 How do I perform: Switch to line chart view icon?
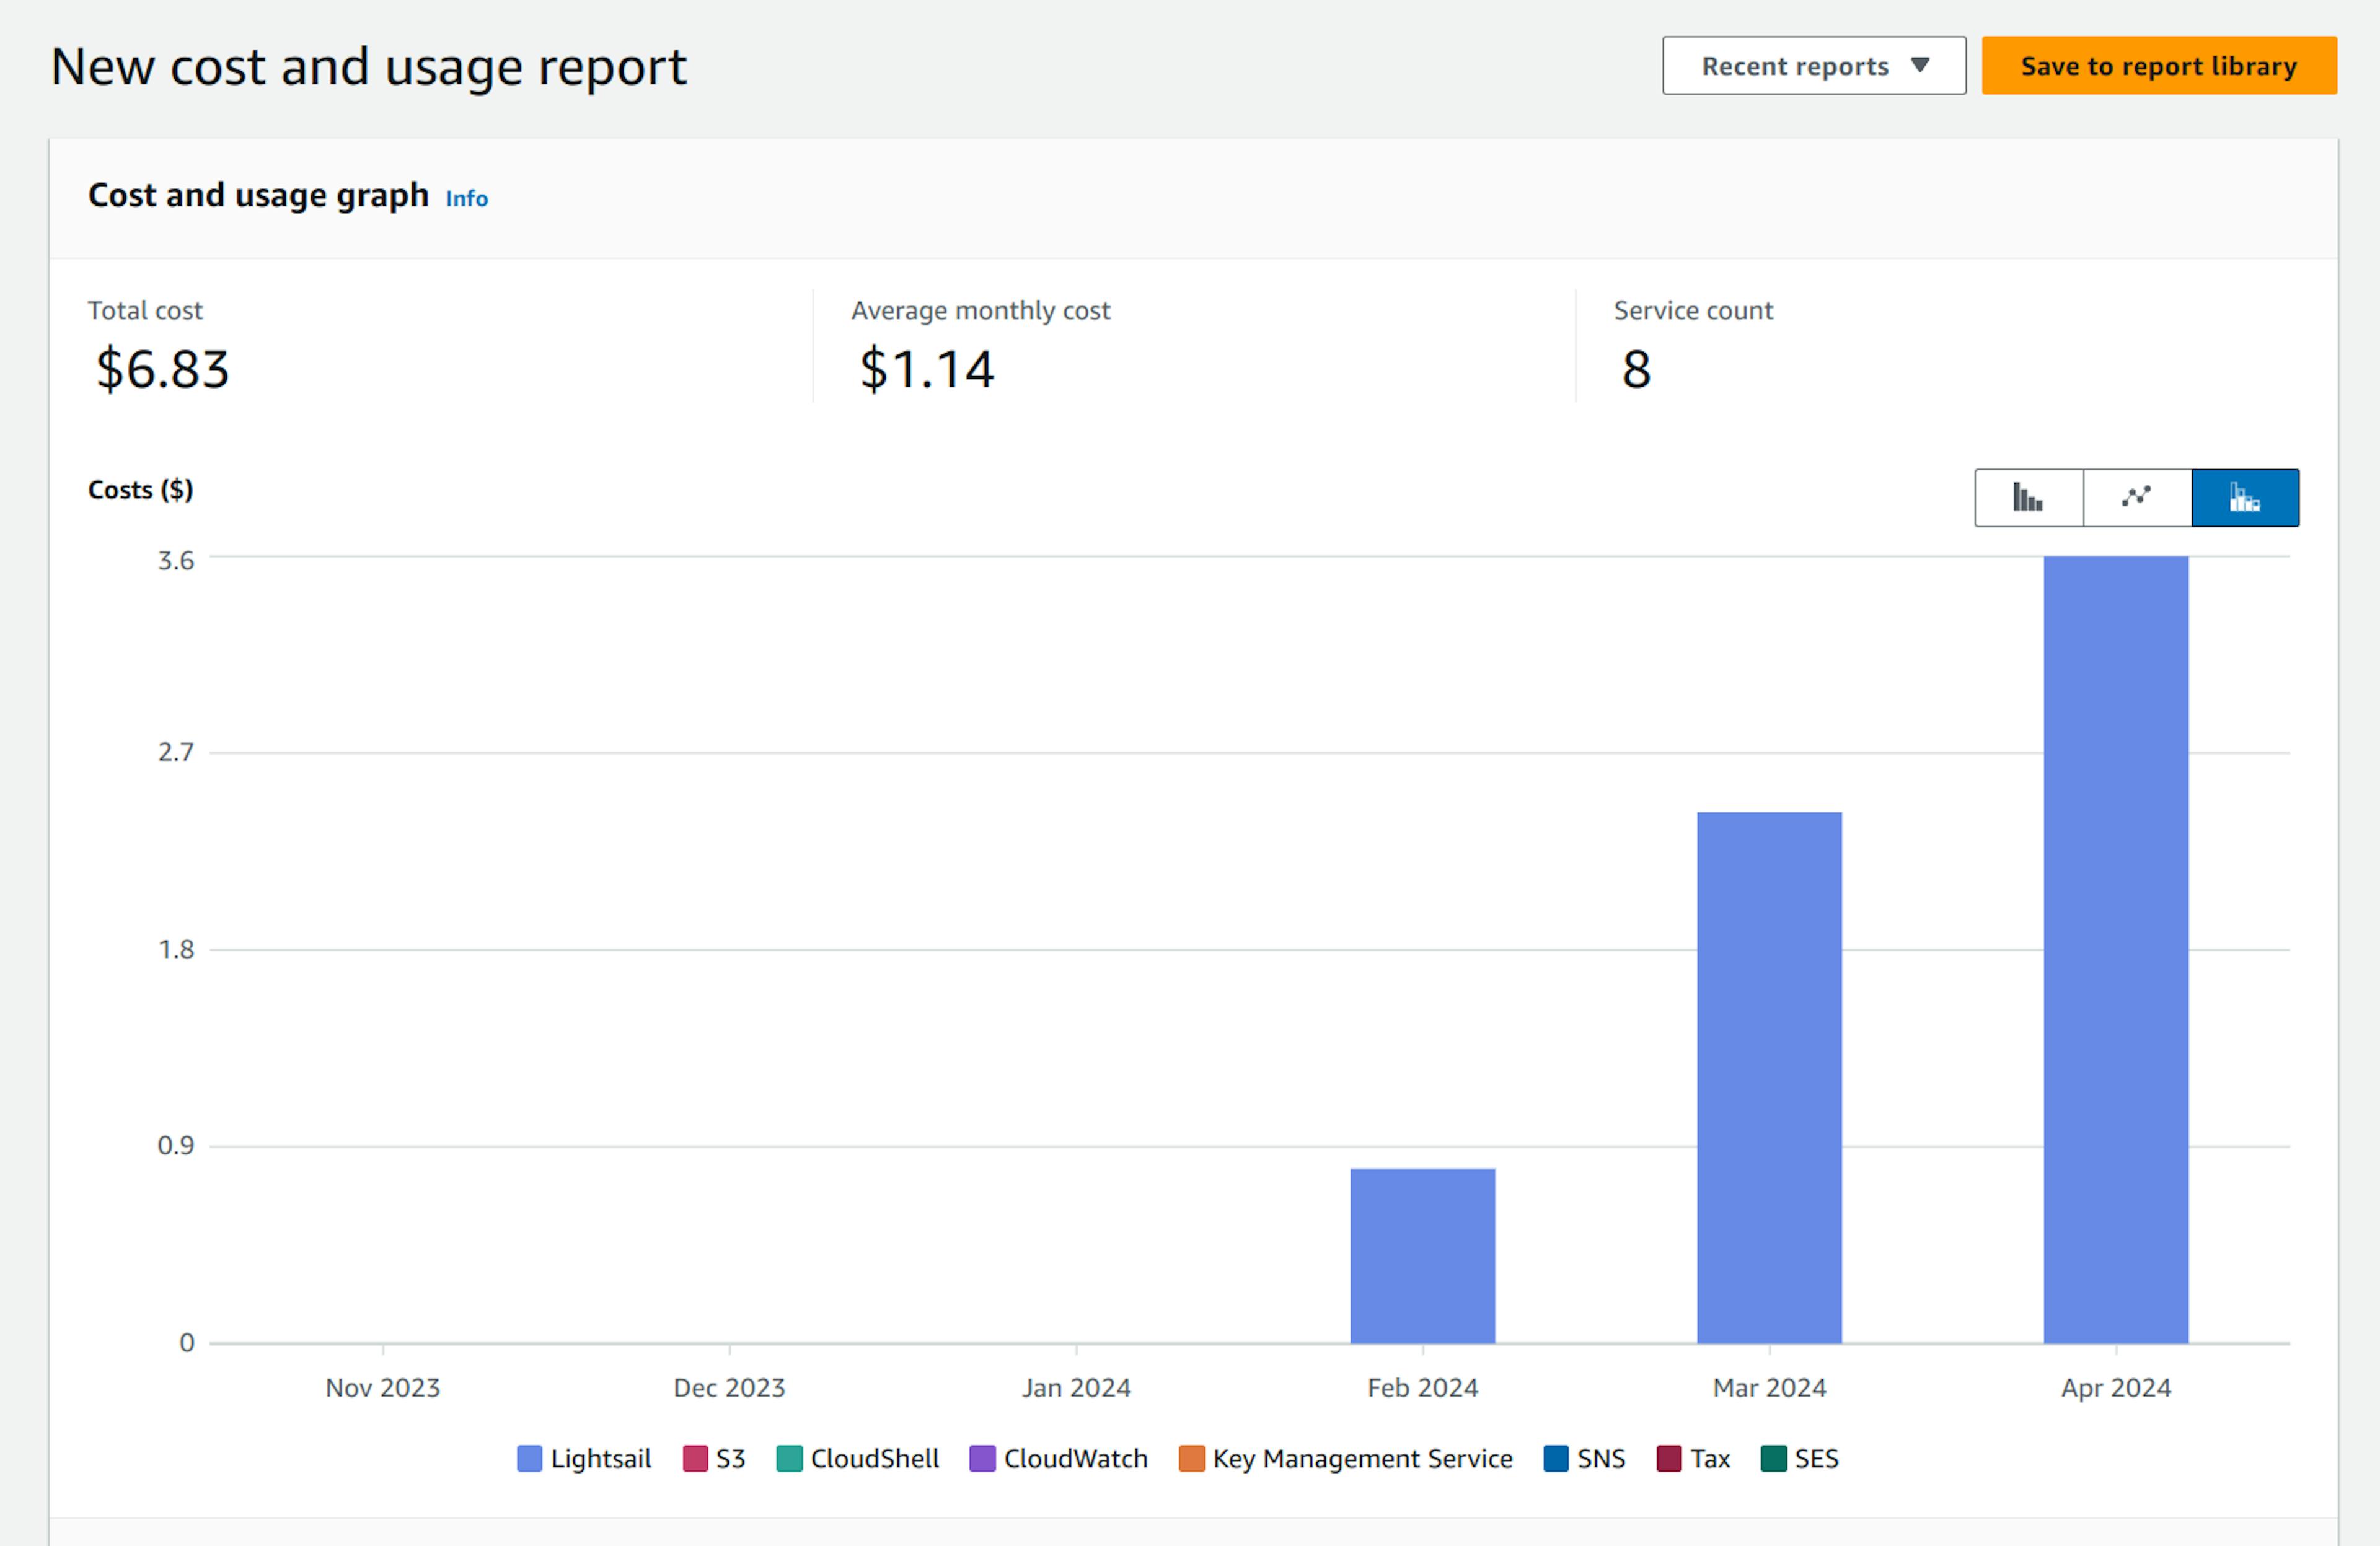click(x=2137, y=497)
